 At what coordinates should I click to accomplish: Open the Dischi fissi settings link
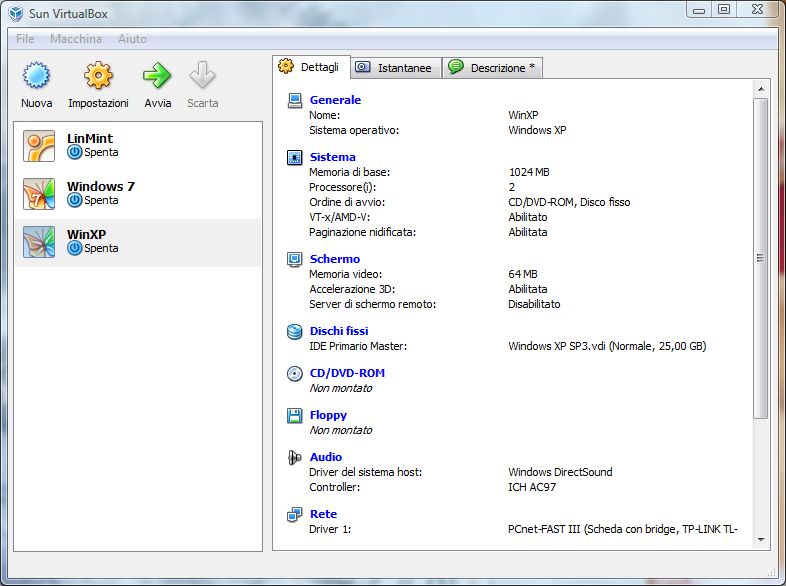tap(339, 331)
